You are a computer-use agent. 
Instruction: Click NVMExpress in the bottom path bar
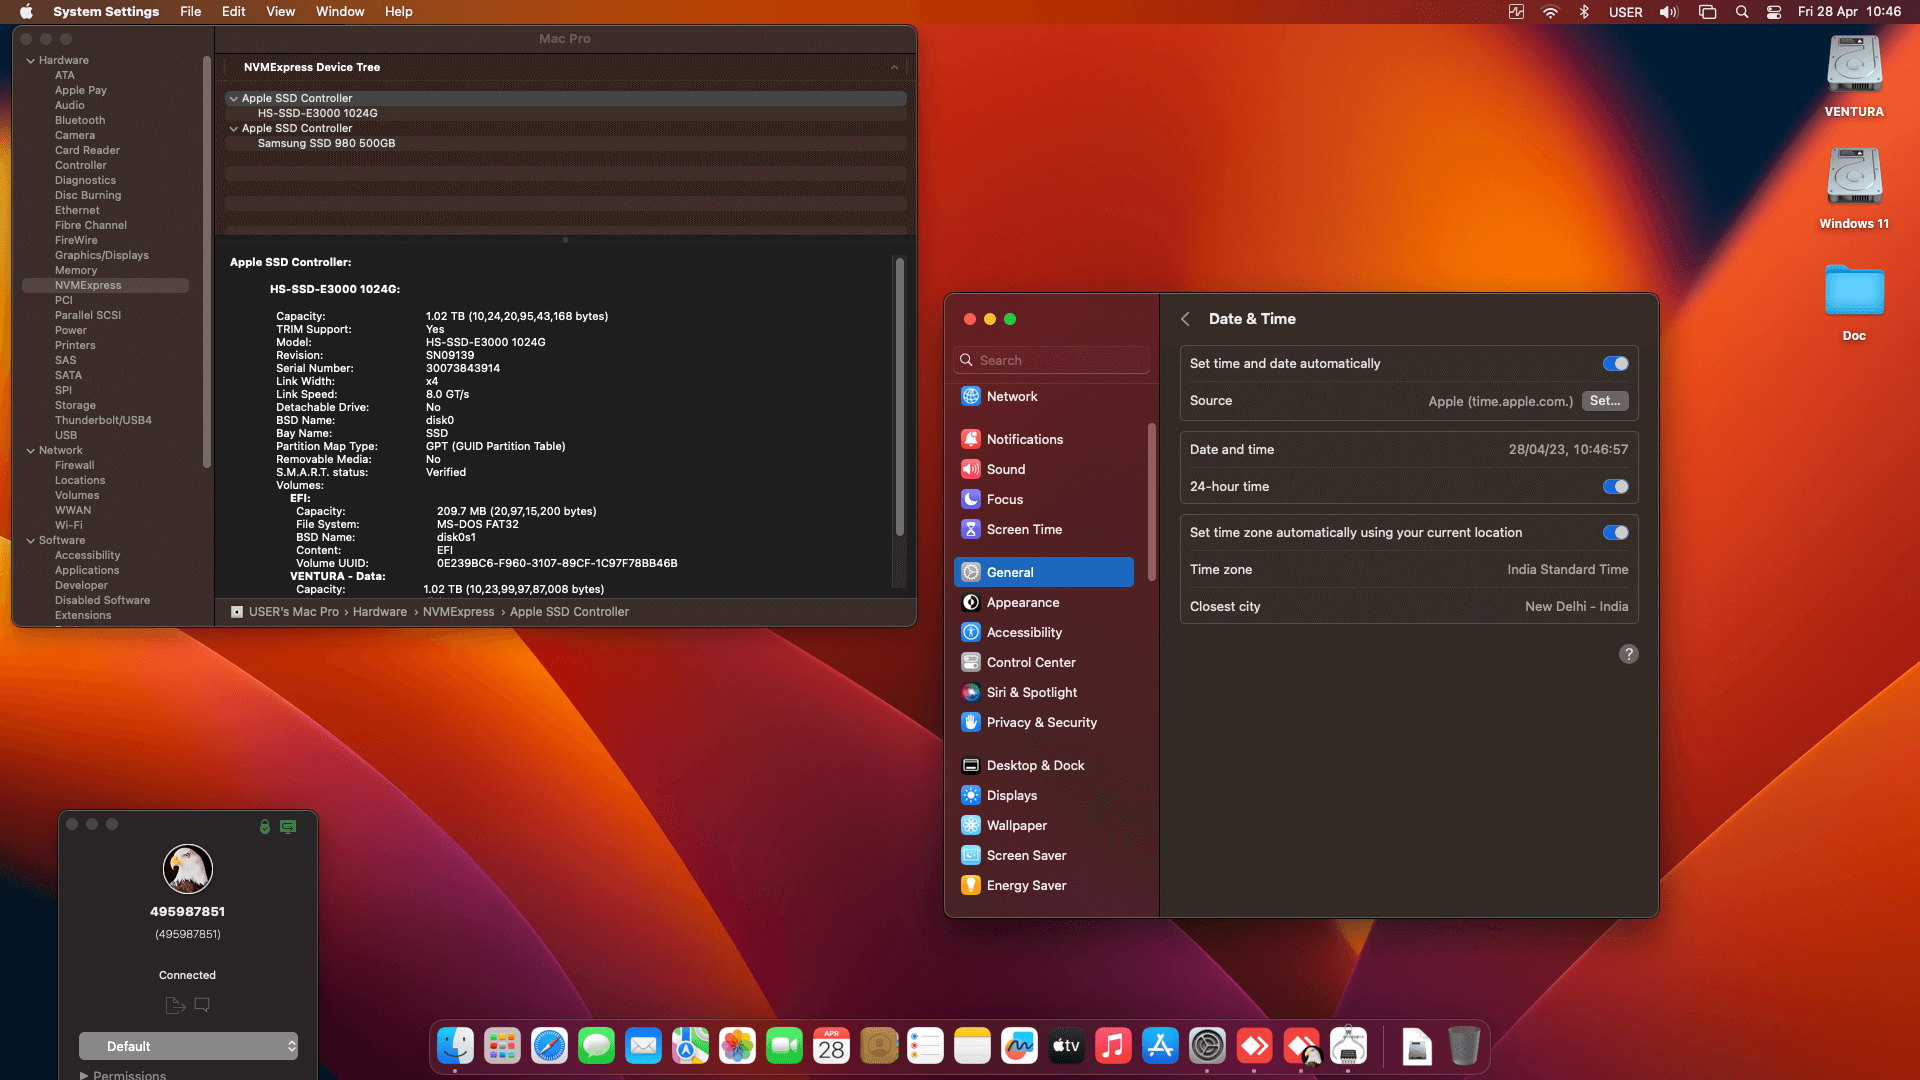[x=458, y=612]
